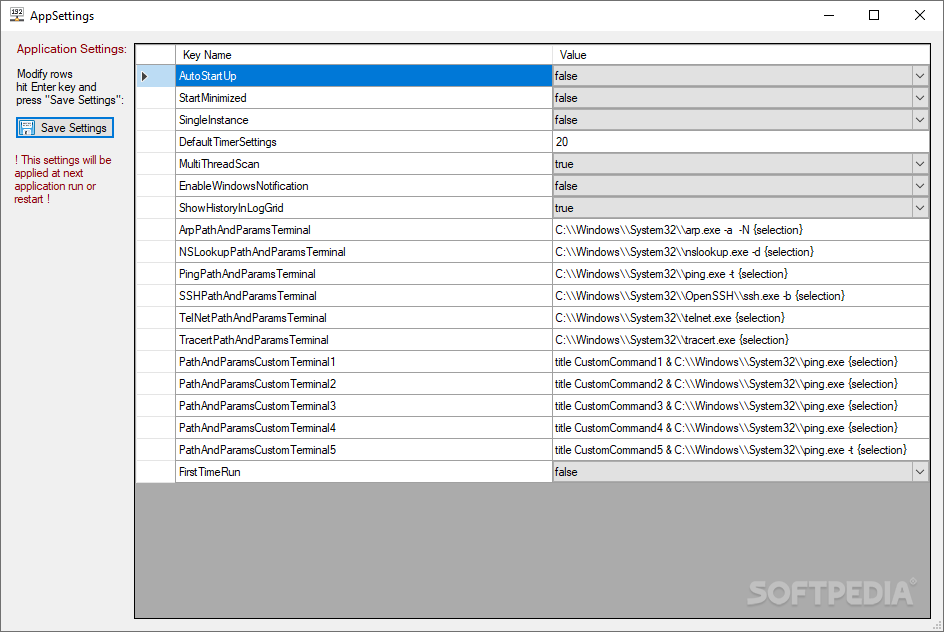Click the PathAndParamsCustomTerminal2 value cell
The image size is (944, 632).
click(x=741, y=384)
